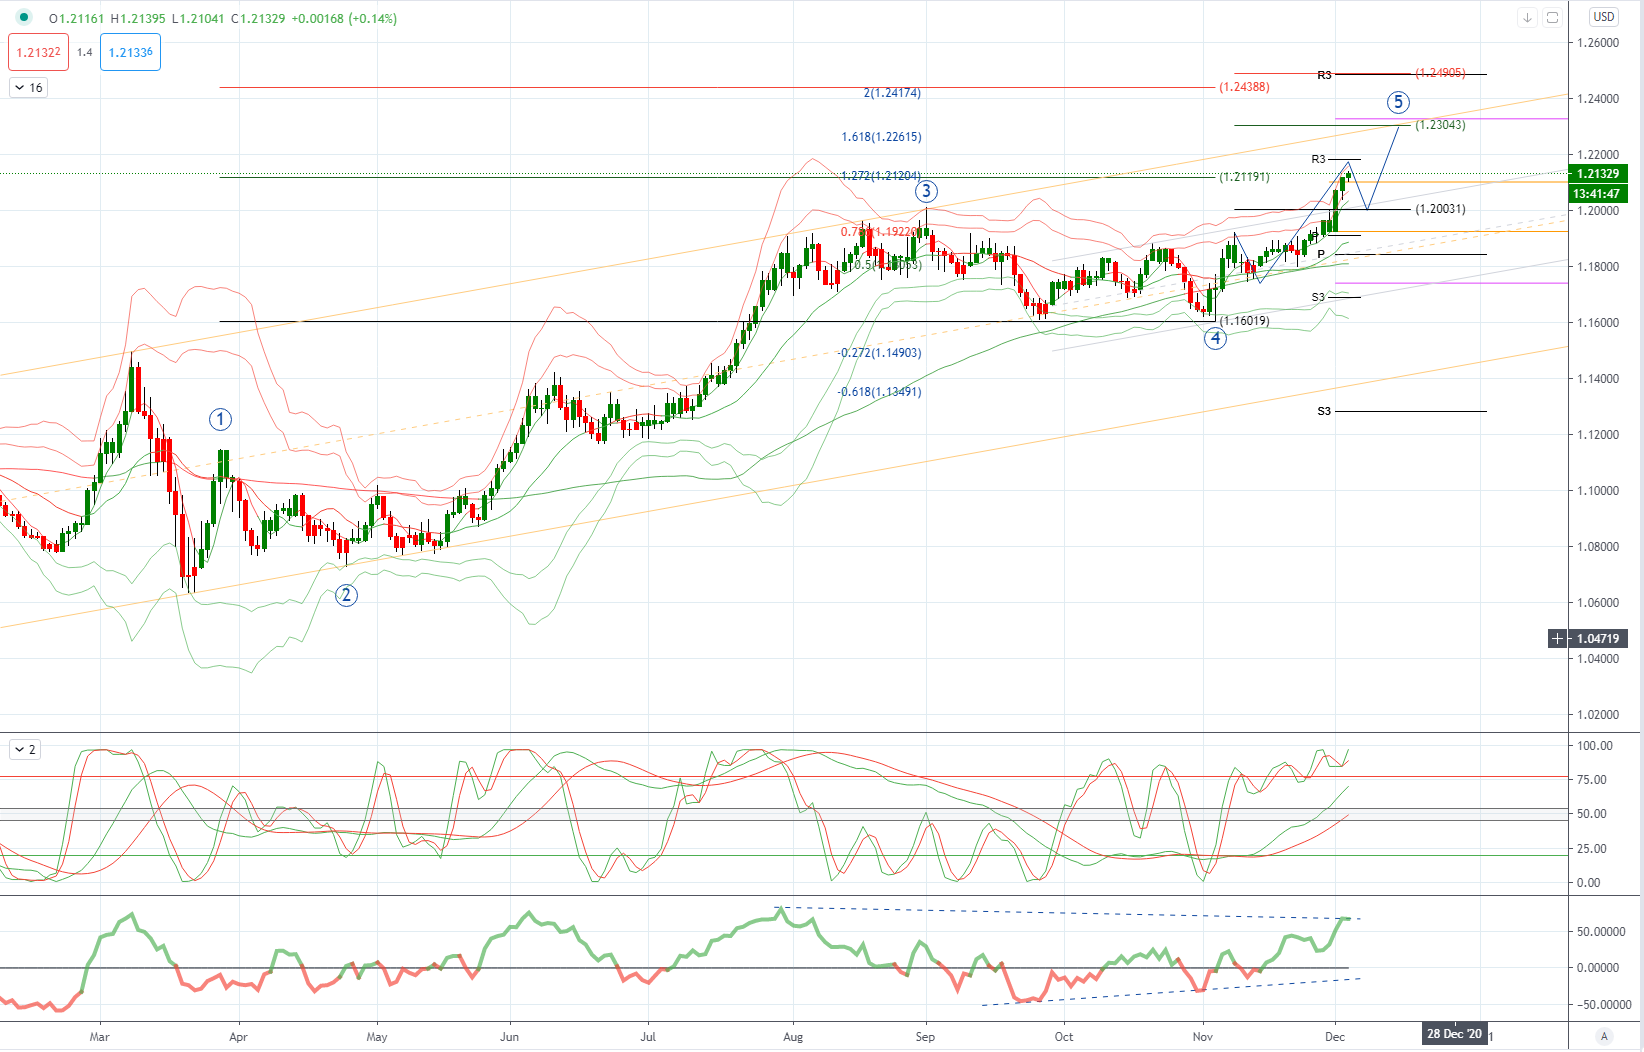Click the fib level -0.618(1.13491) label
This screenshot has height=1052, width=1644.
[x=879, y=392]
